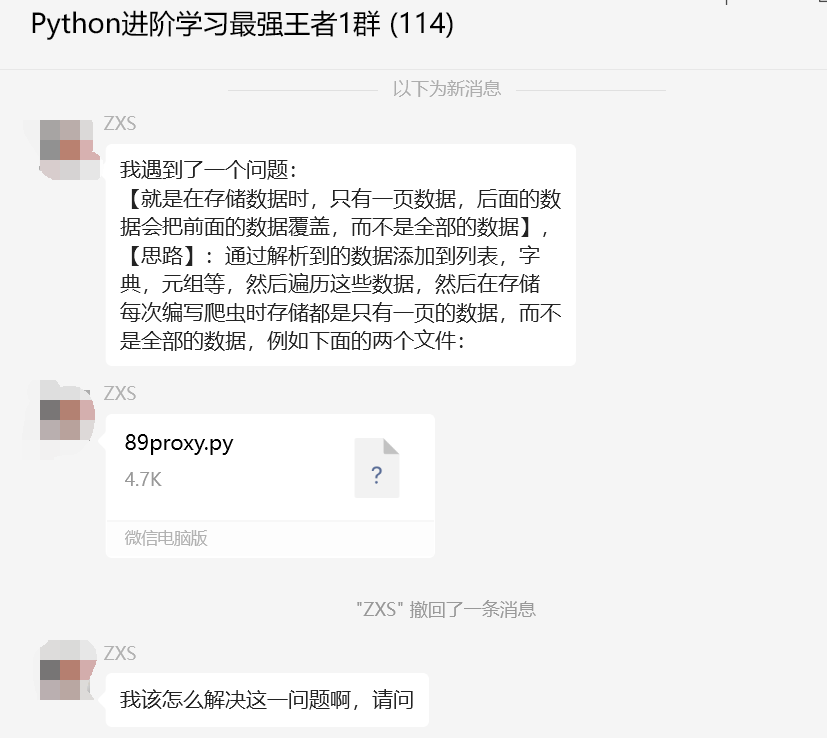
Task: Open ZXS avatar beside the 89proxy.py file
Action: tap(68, 420)
